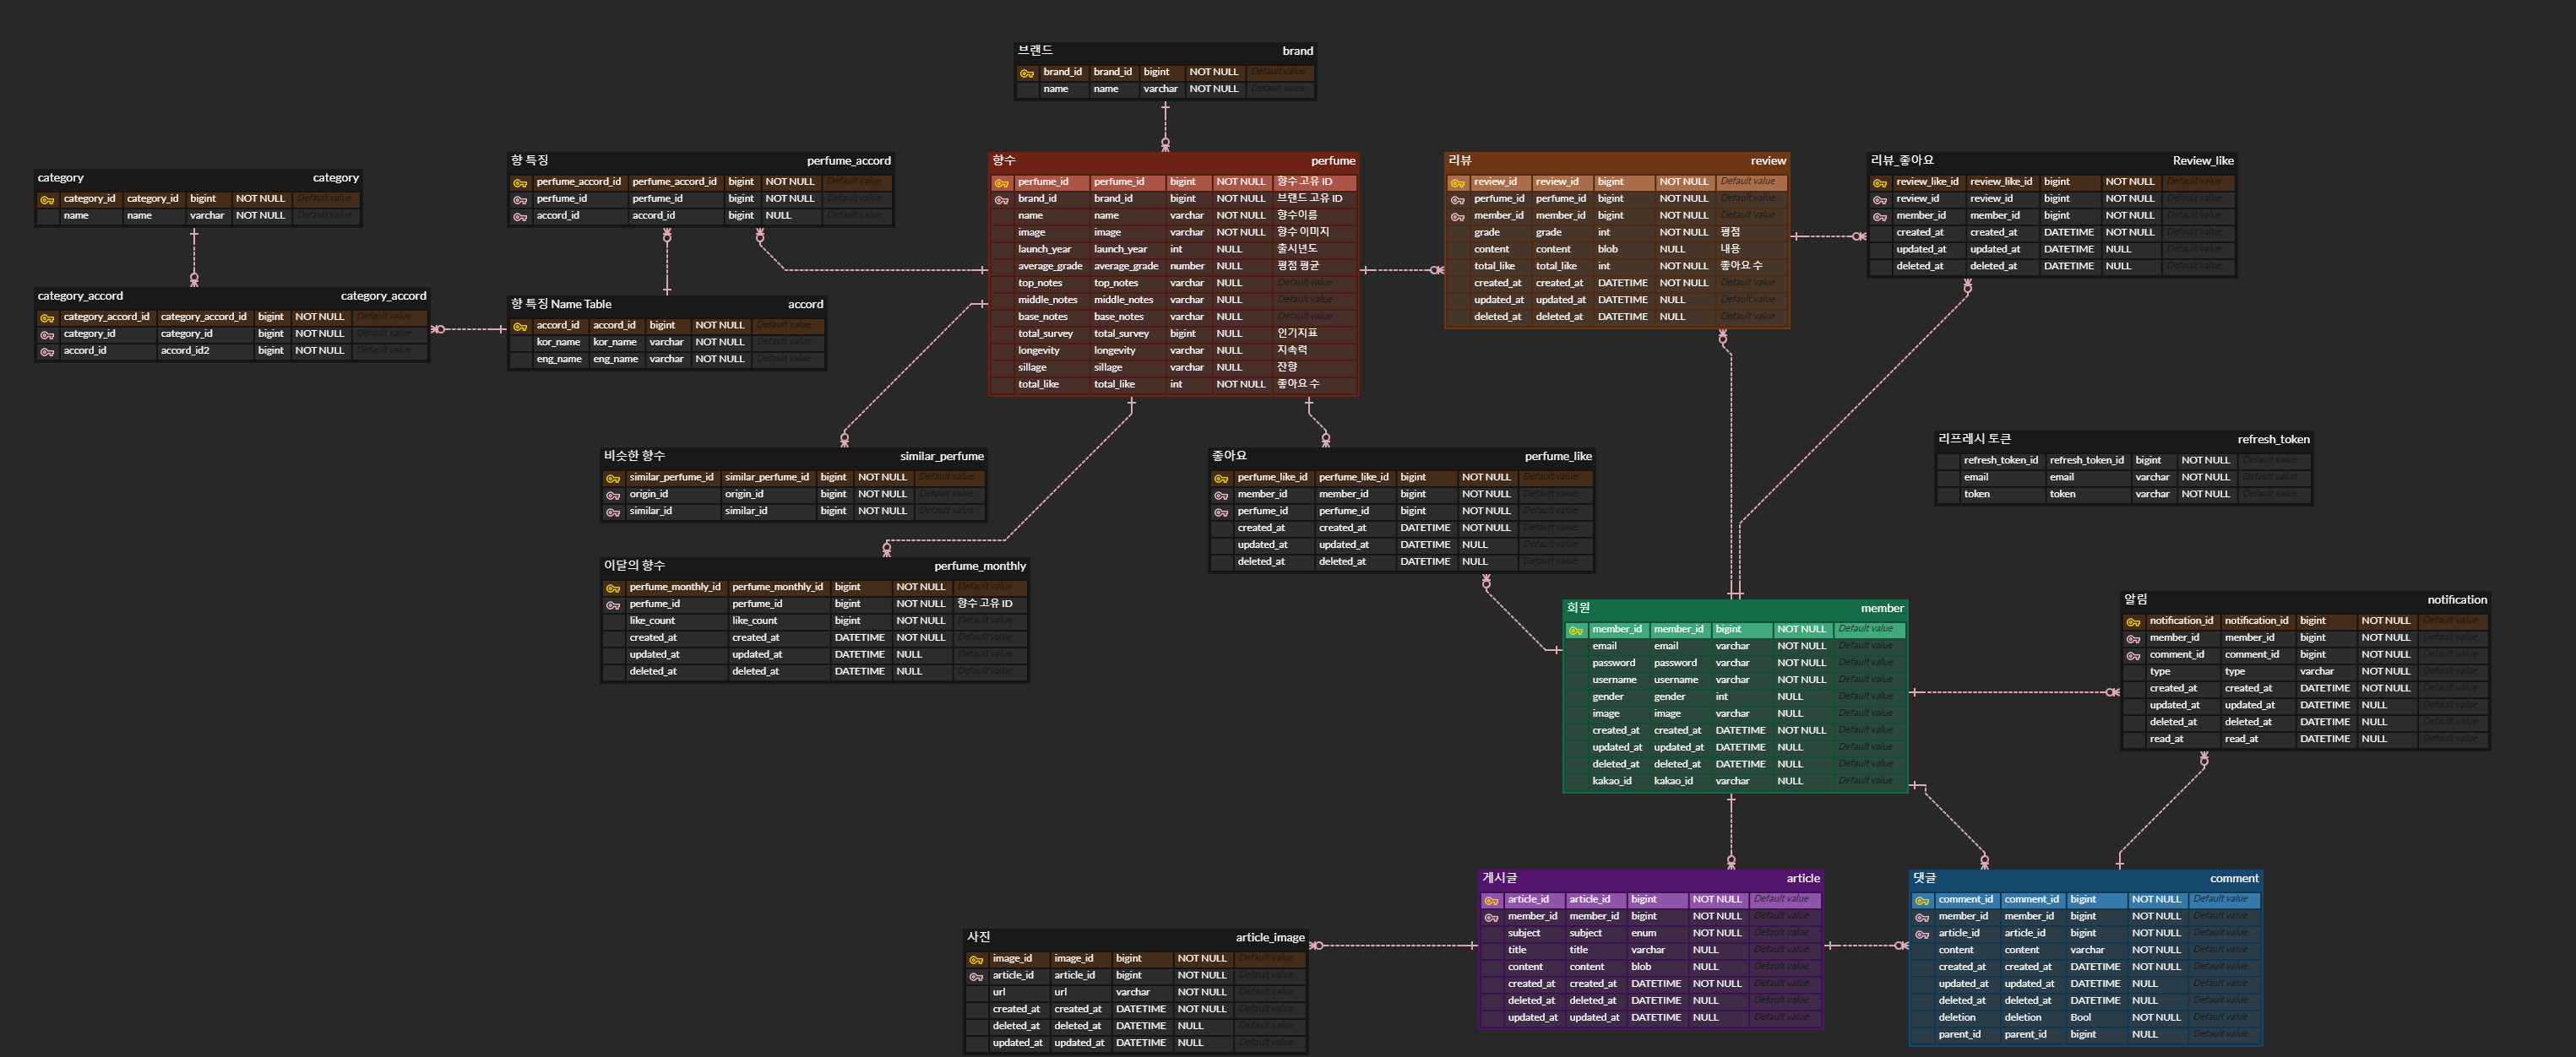The width and height of the screenshot is (2576, 1057).
Task: Click the article table header
Action: 1650,878
